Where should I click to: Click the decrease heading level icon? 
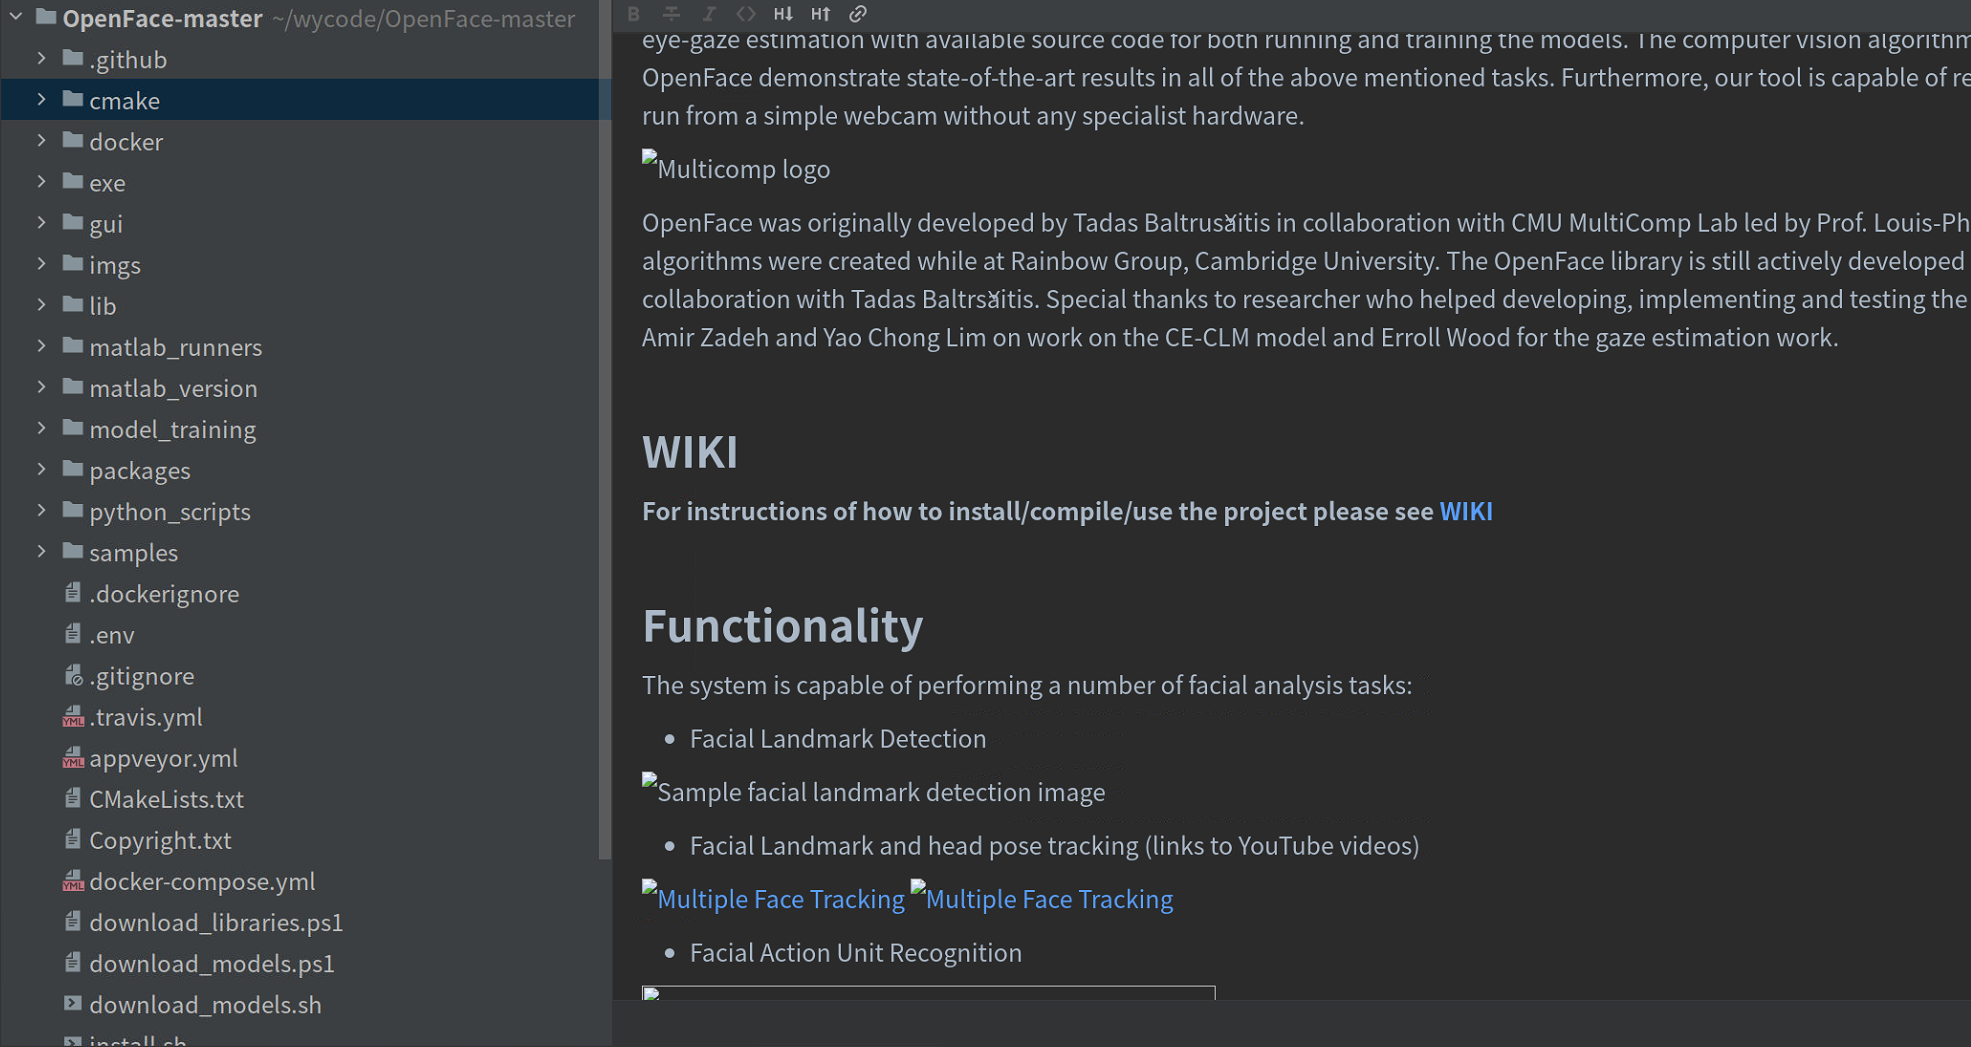(x=782, y=14)
